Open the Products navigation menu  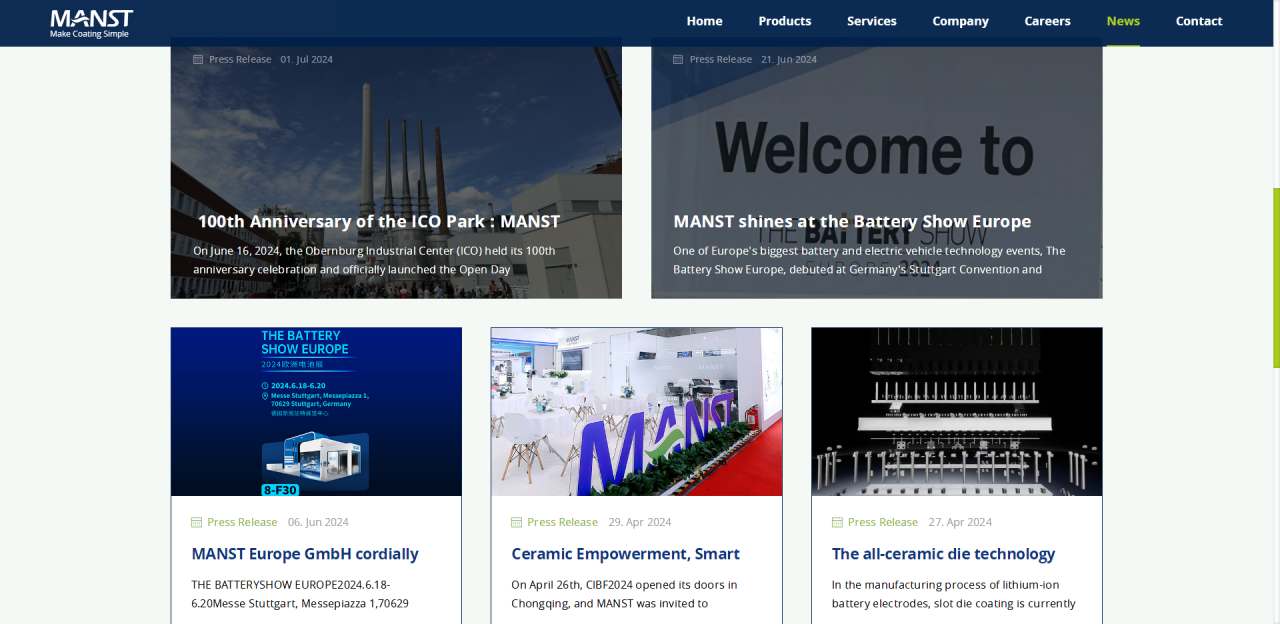[784, 21]
